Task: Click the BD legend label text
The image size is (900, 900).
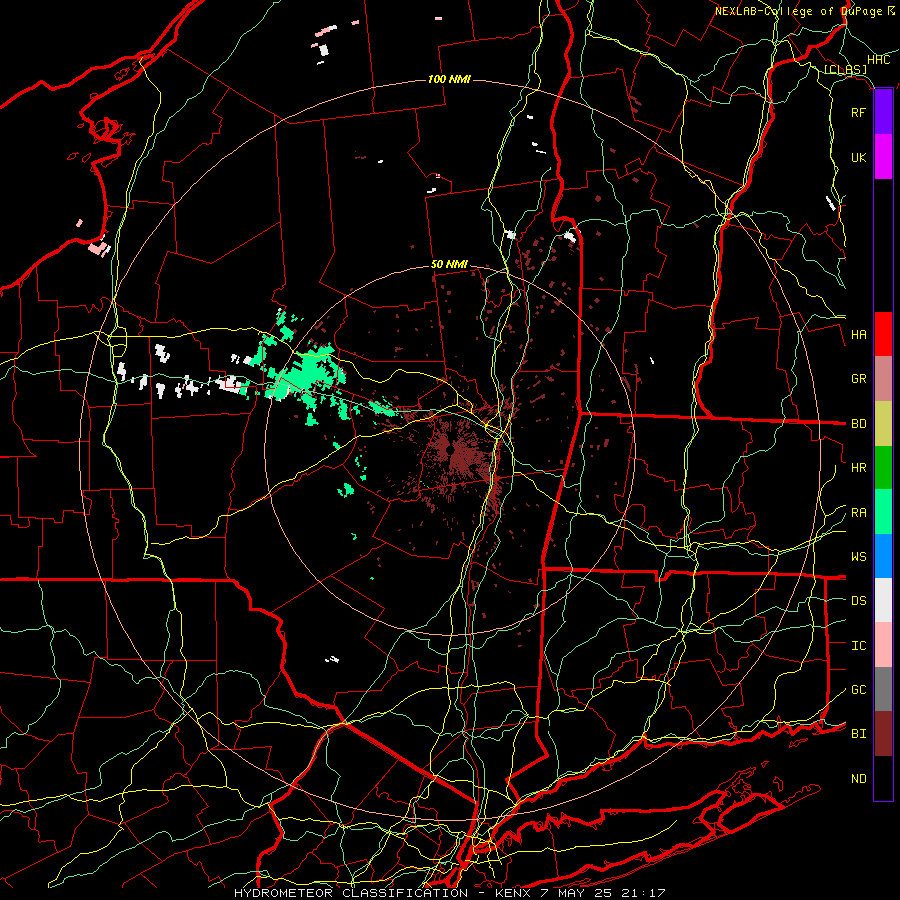Action: click(858, 424)
